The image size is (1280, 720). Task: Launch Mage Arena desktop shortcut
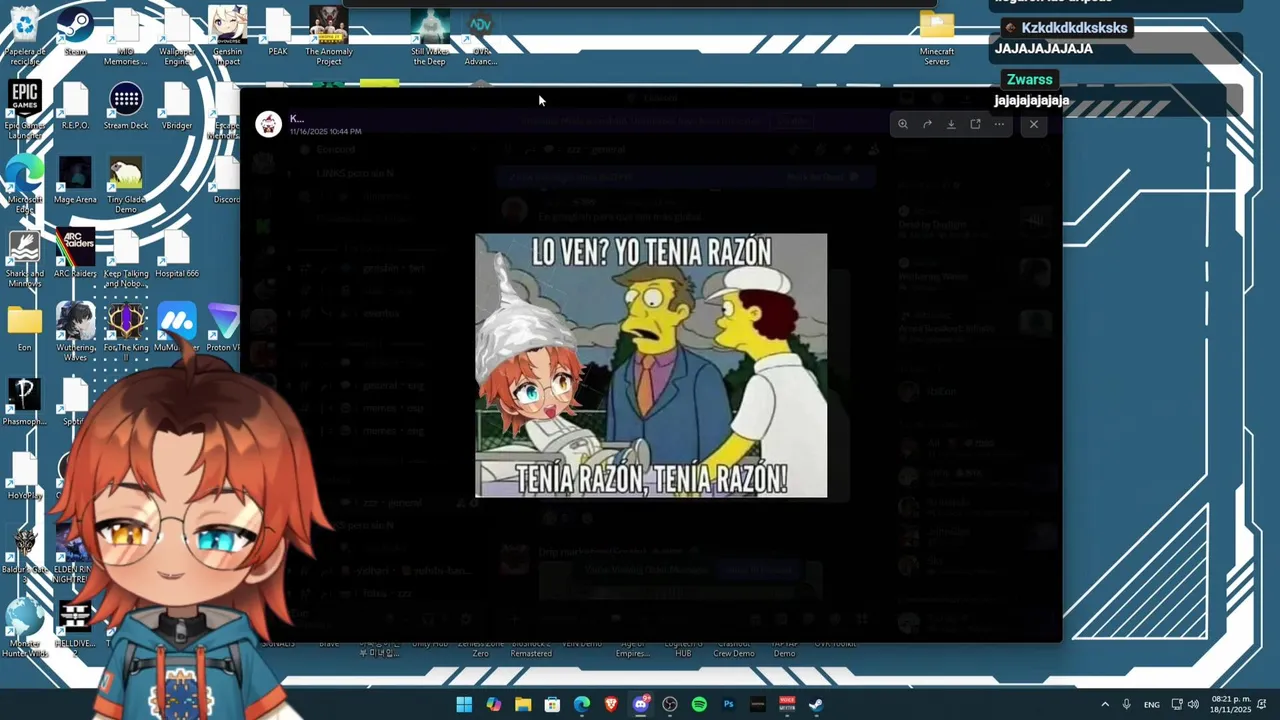pos(76,180)
